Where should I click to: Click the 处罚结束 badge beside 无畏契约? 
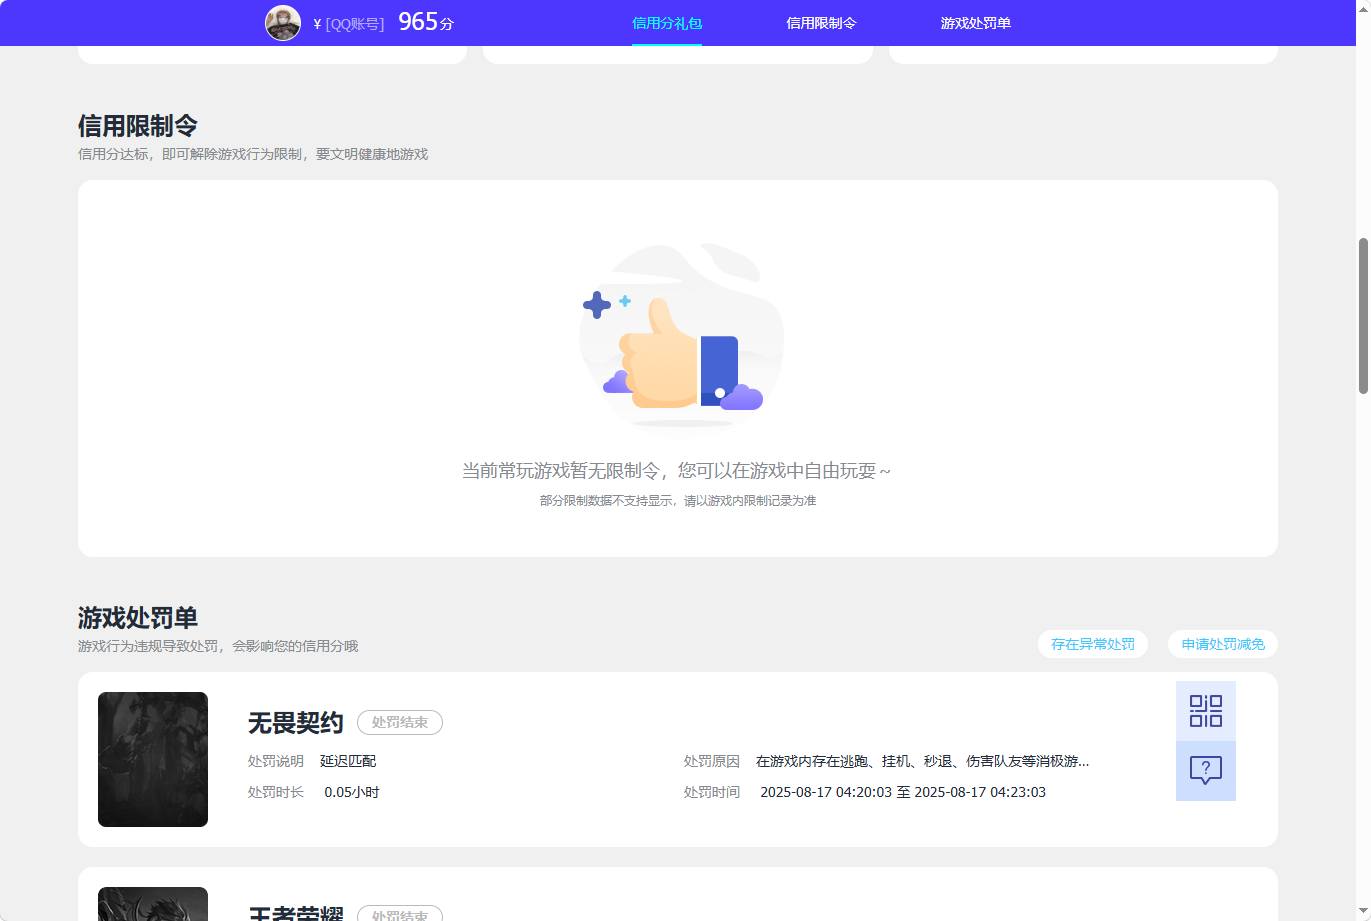click(x=400, y=722)
